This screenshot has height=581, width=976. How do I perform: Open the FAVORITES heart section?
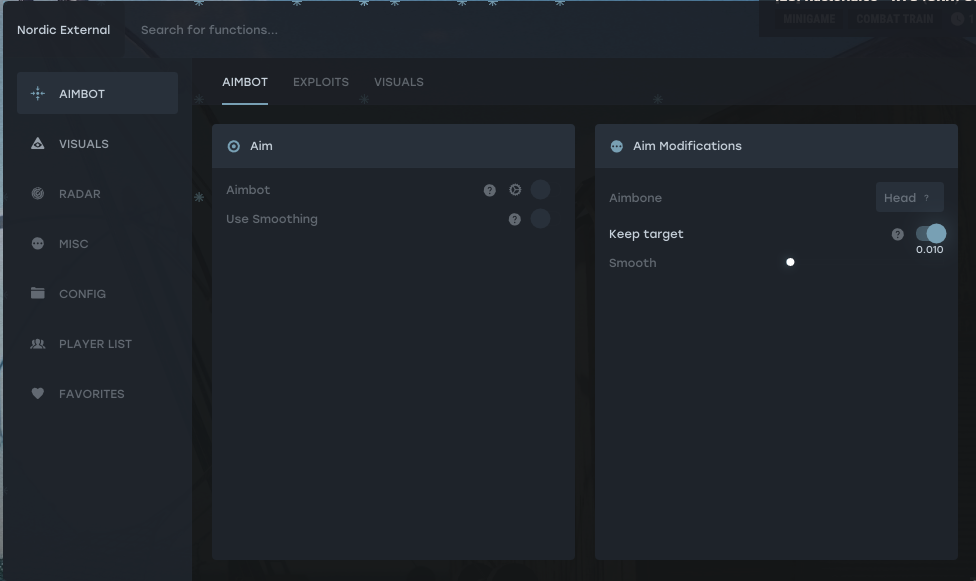tap(97, 394)
